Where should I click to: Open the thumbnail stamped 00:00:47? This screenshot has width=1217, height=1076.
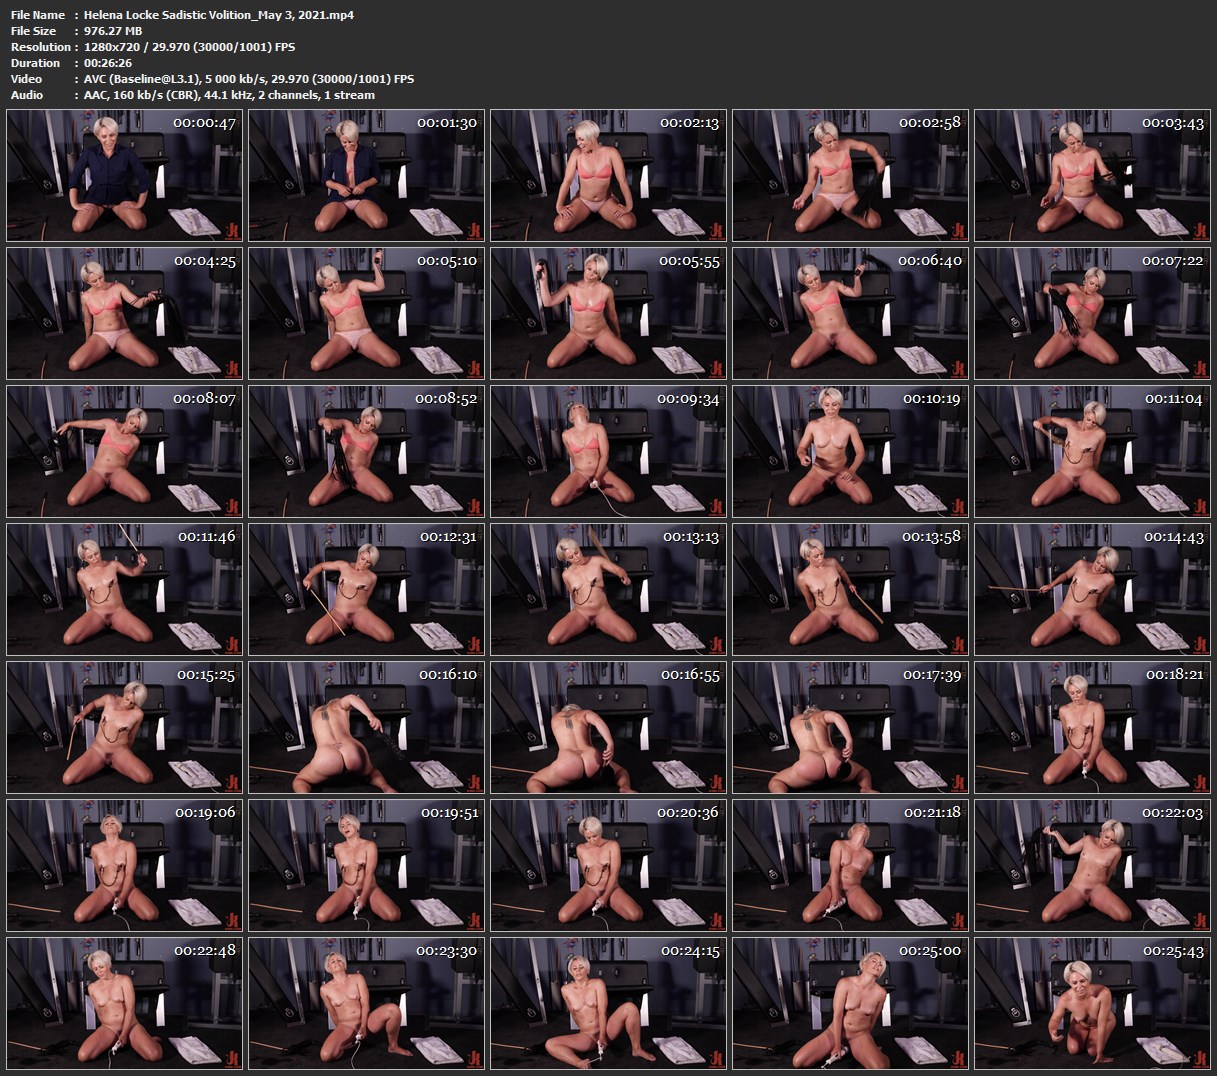pyautogui.click(x=125, y=175)
